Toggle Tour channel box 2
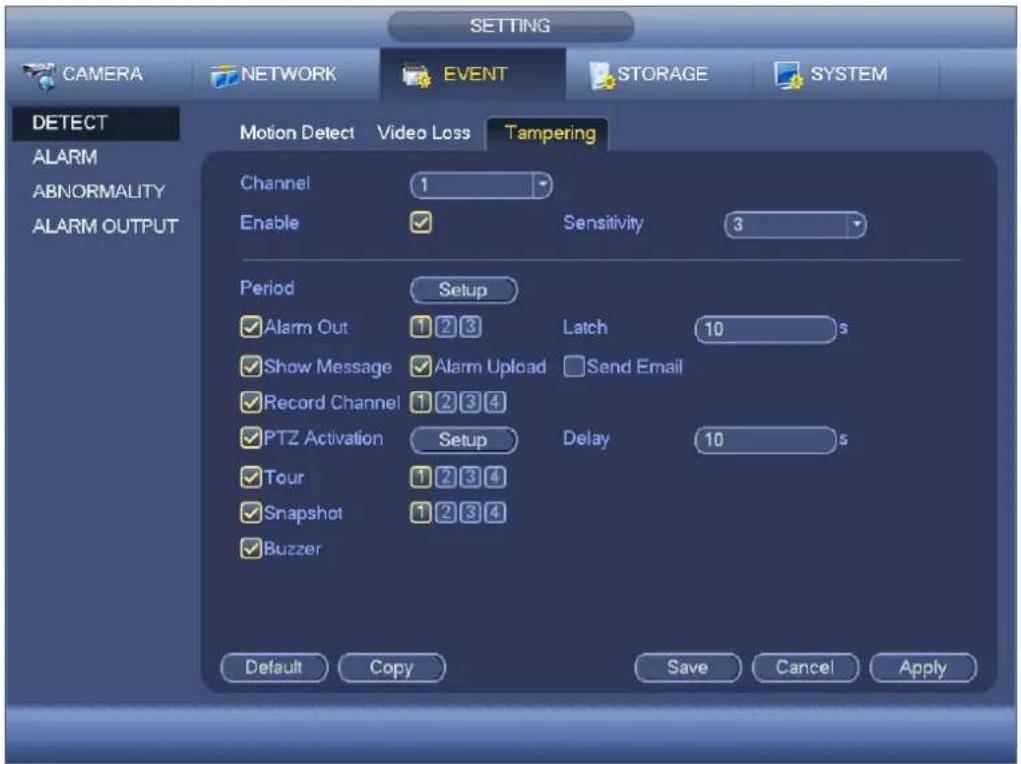 [445, 477]
